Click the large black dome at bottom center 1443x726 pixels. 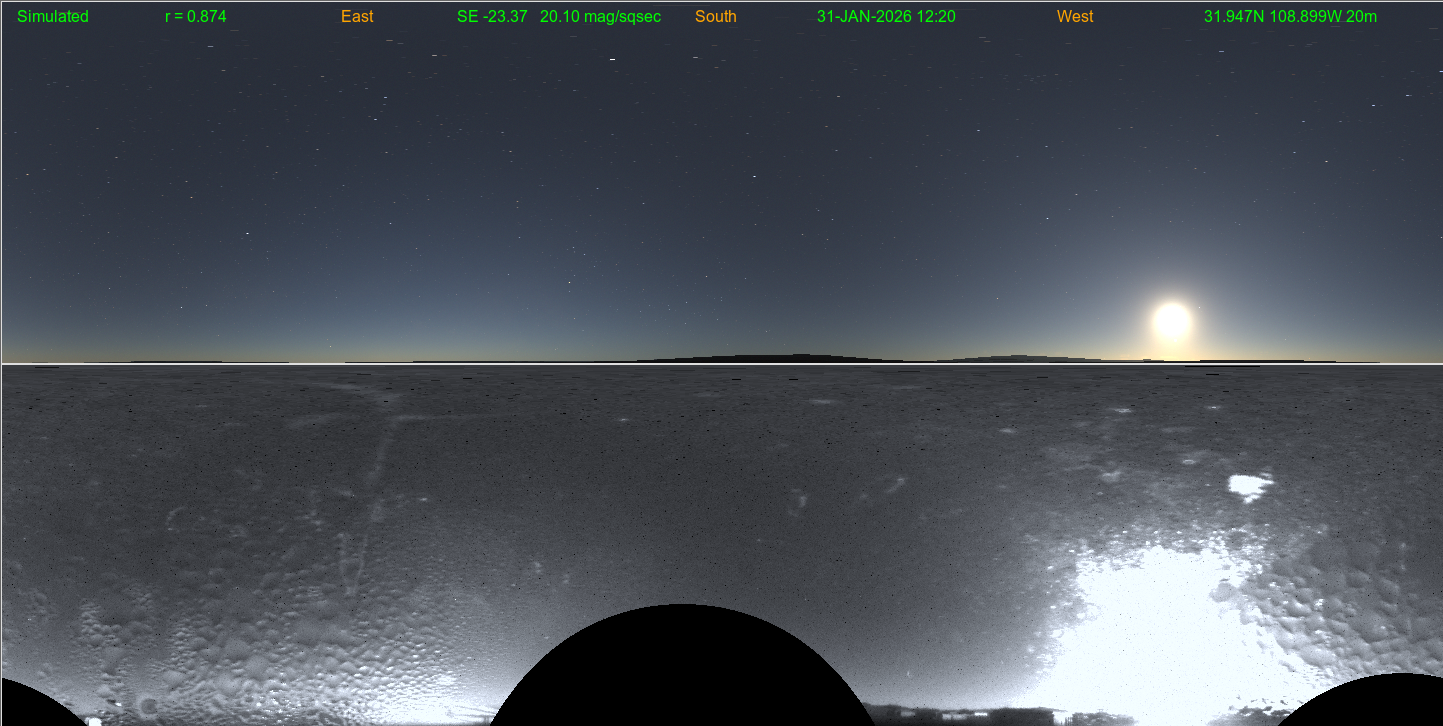click(682, 670)
